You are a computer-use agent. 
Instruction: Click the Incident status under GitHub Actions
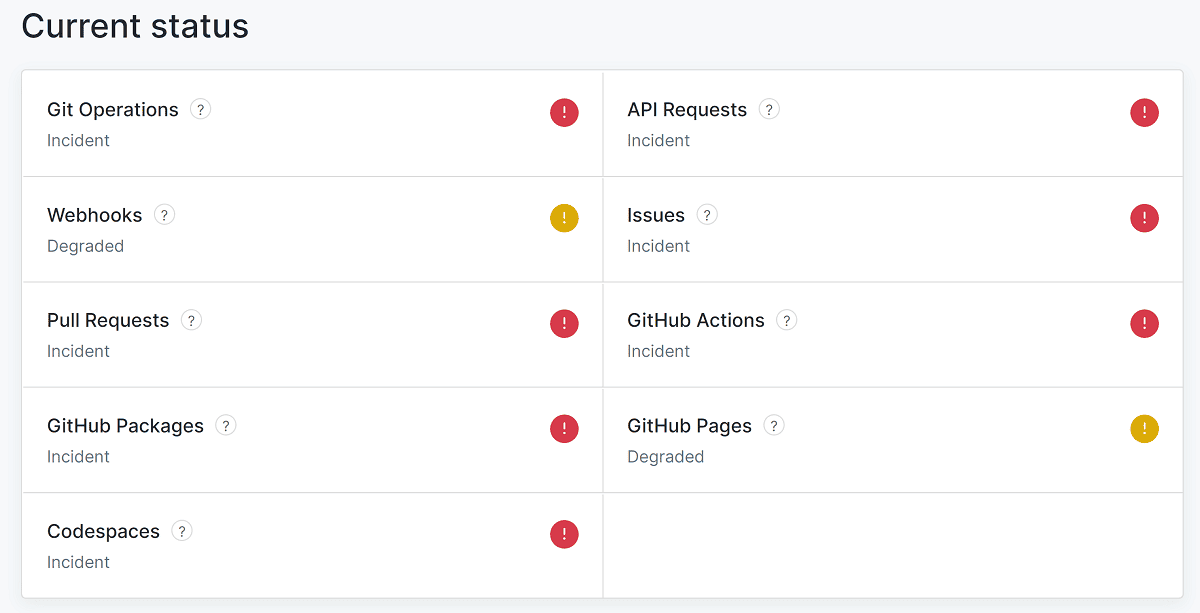[x=658, y=351]
